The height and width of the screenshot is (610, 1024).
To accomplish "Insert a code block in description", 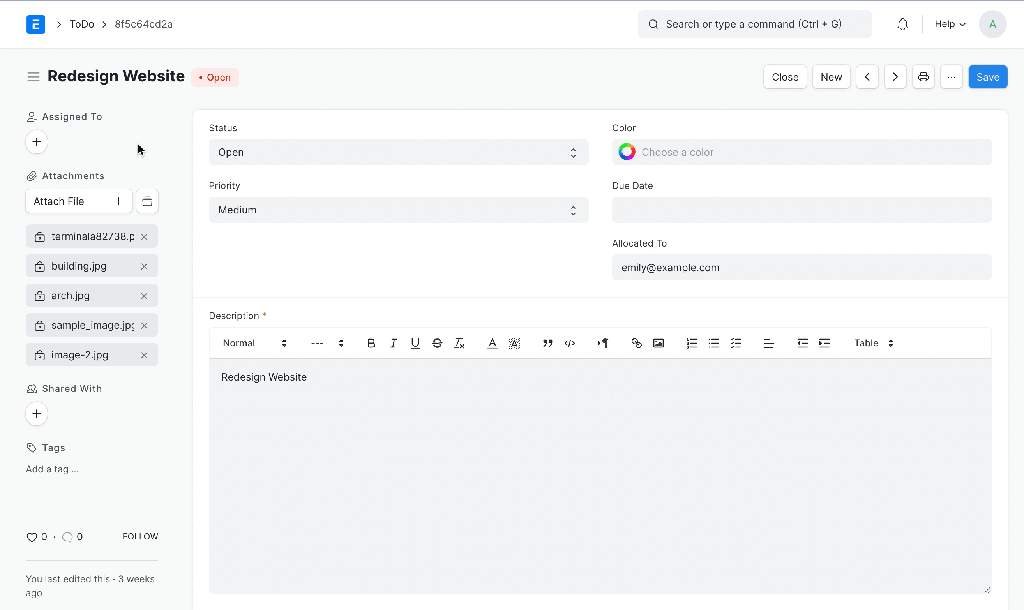I will tap(570, 343).
